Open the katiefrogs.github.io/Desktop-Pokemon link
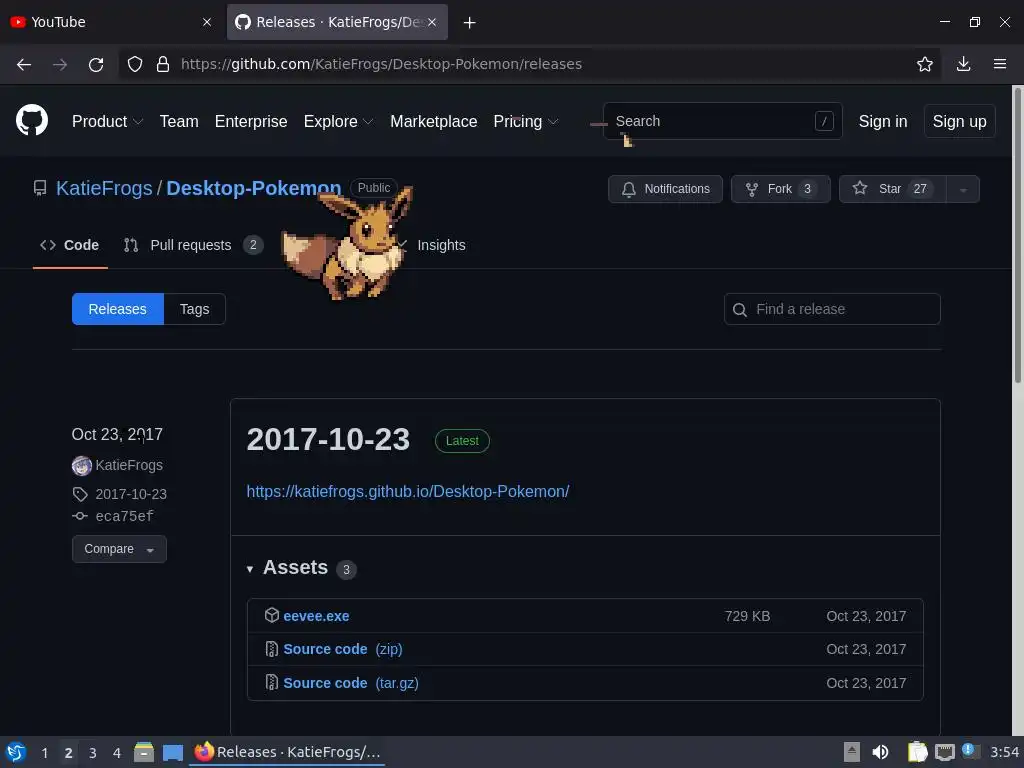 click(408, 491)
